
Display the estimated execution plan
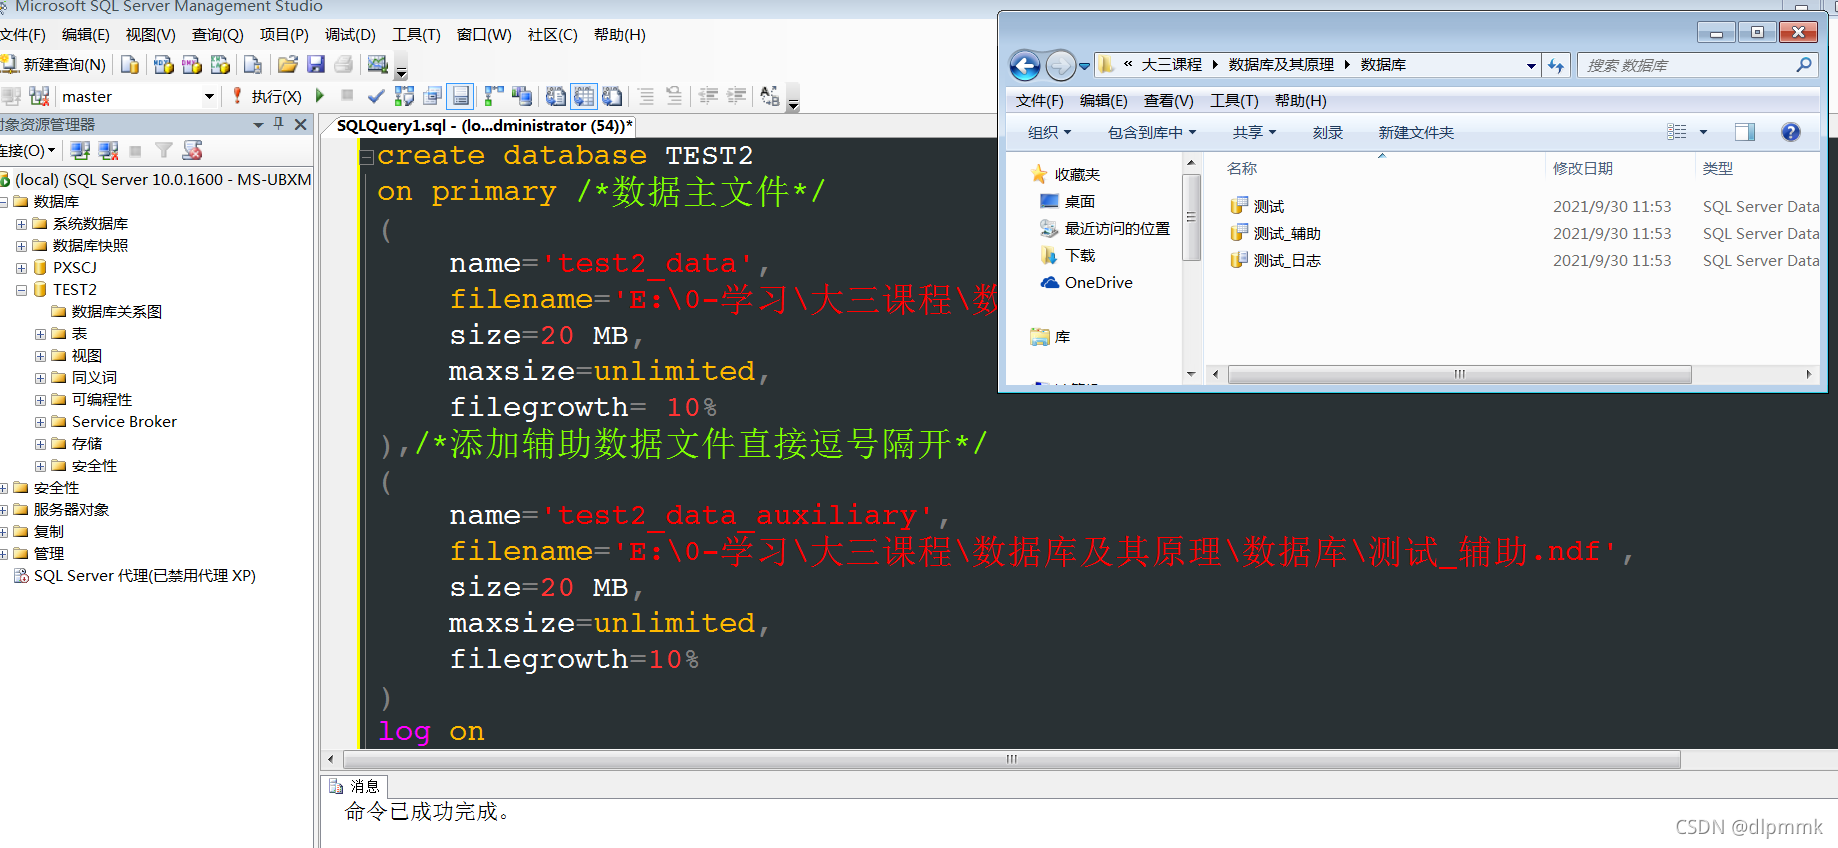[x=404, y=96]
